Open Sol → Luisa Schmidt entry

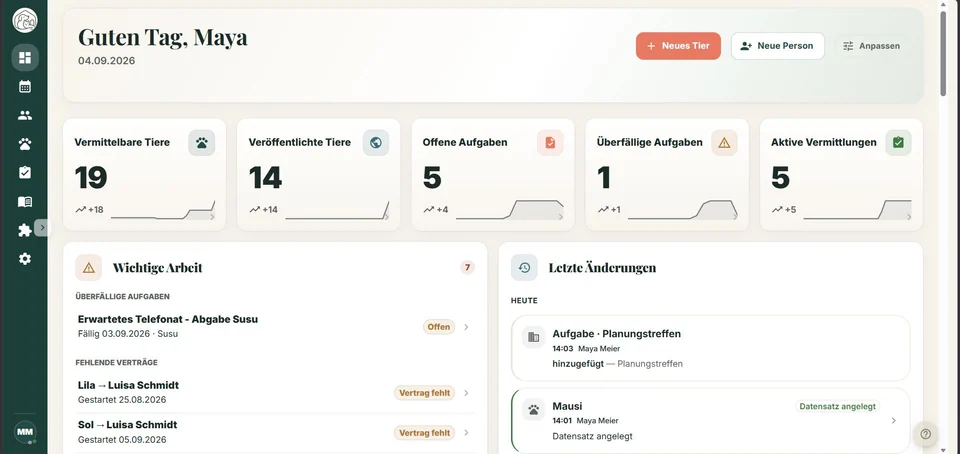pyautogui.click(x=275, y=433)
